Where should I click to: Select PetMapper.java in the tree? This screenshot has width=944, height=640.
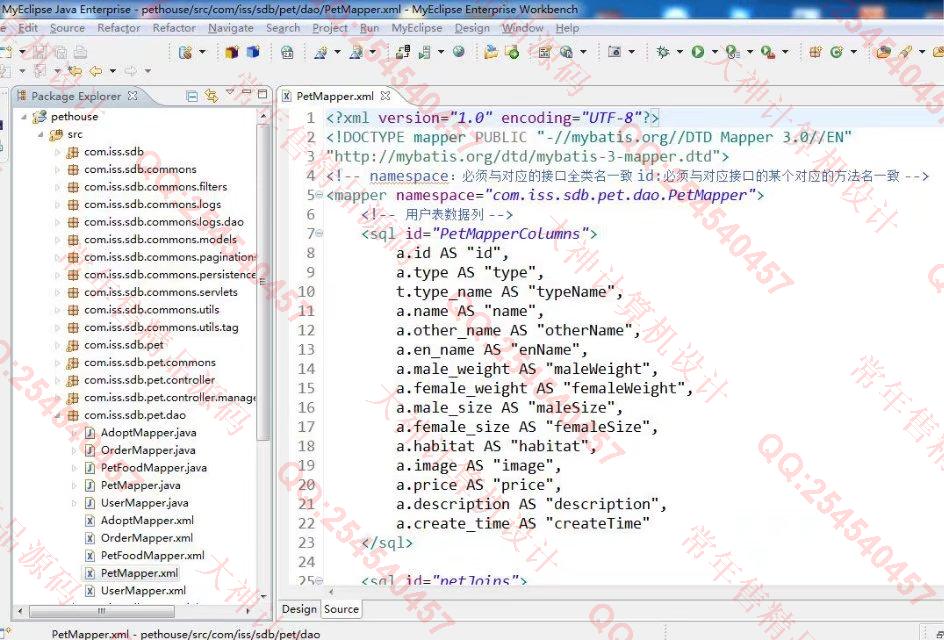pyautogui.click(x=140, y=485)
